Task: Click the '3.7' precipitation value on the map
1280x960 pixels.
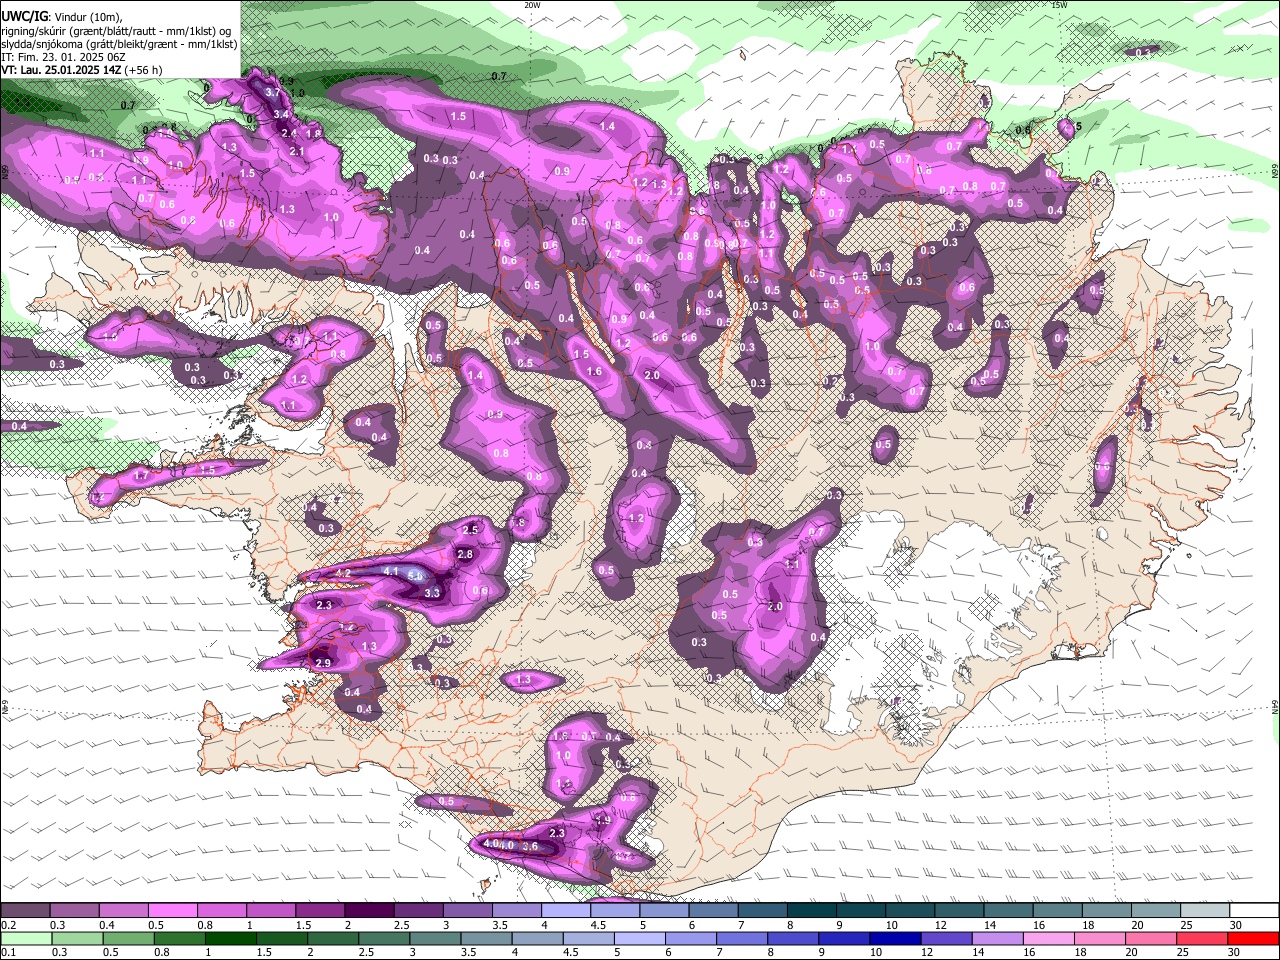Action: (x=272, y=92)
